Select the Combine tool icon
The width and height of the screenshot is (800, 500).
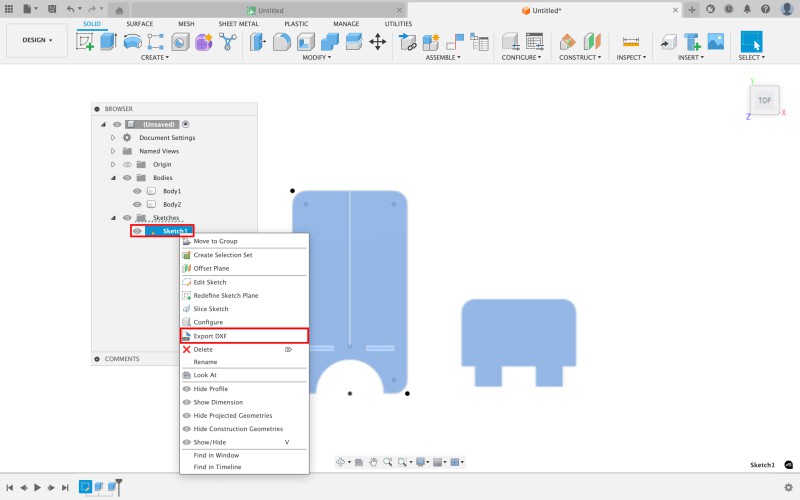tap(330, 41)
